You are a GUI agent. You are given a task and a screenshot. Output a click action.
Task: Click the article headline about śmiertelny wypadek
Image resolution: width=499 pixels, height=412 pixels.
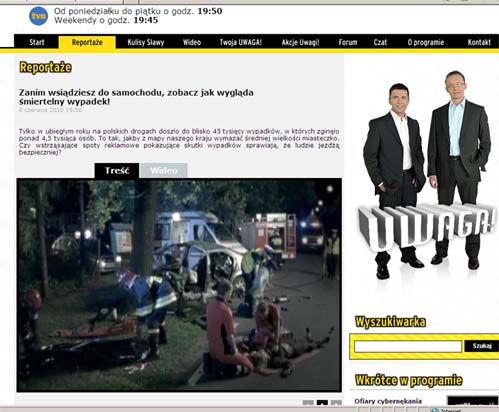pyautogui.click(x=136, y=97)
